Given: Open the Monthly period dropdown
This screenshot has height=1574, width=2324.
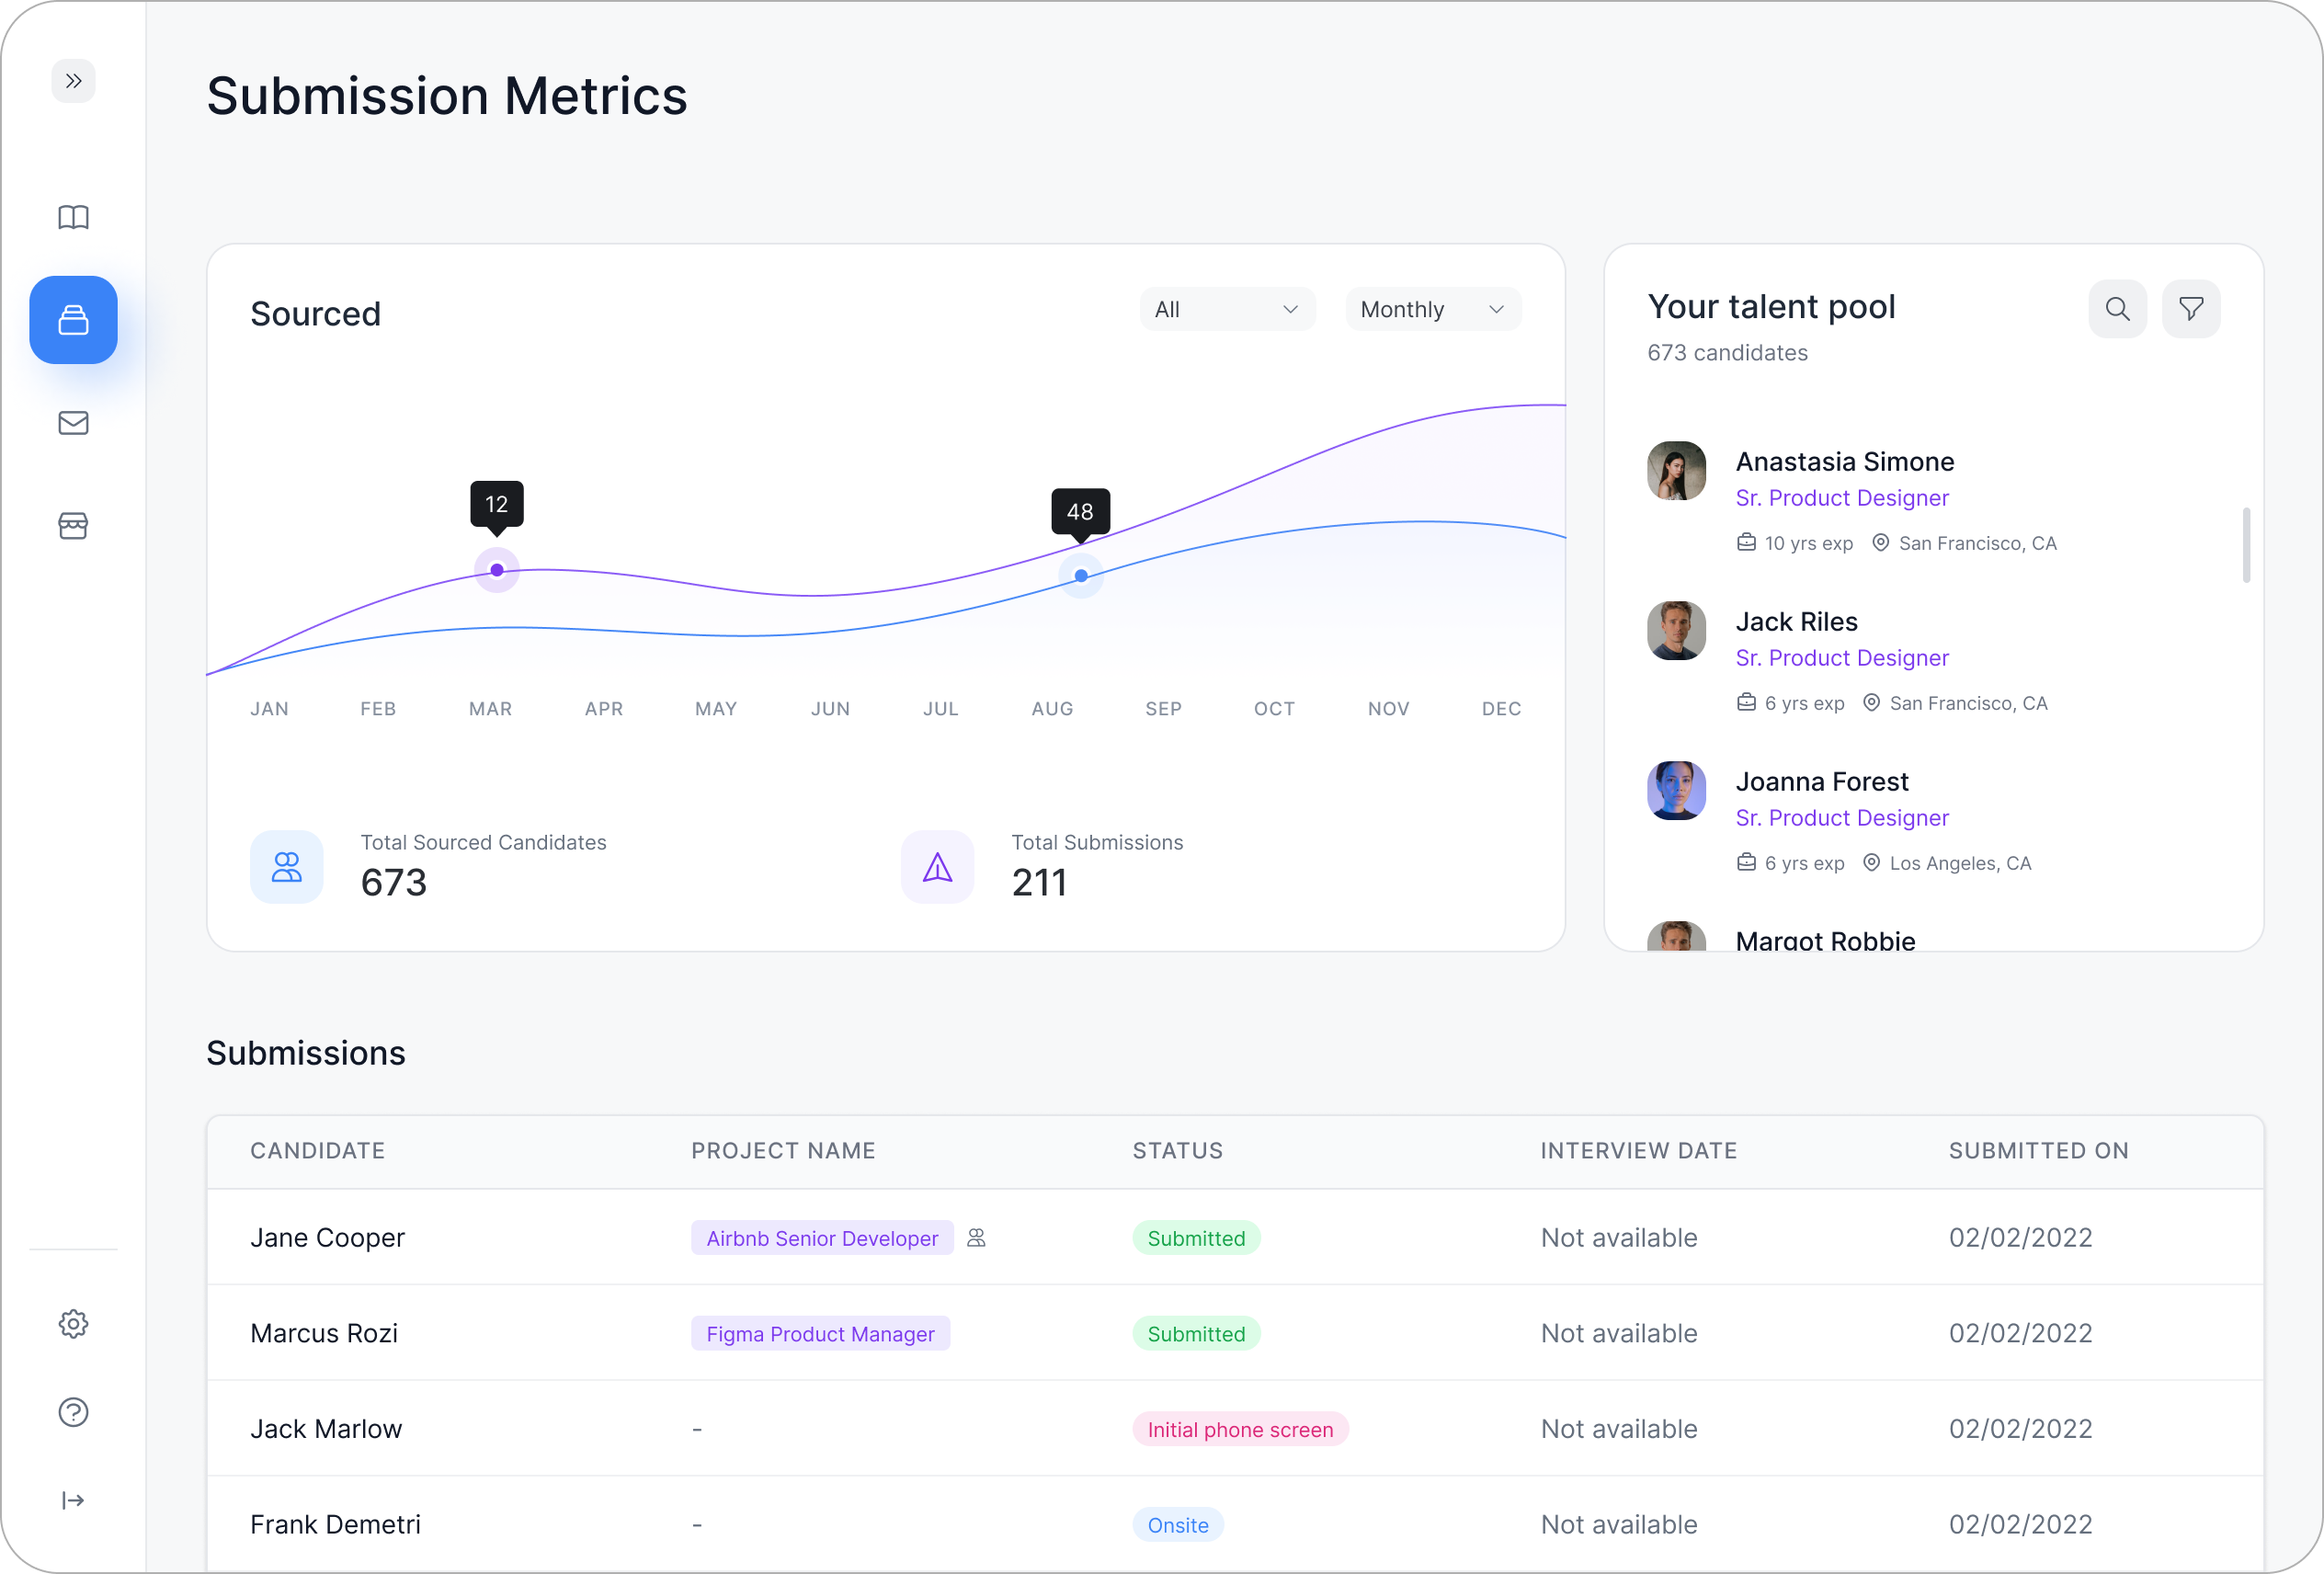Looking at the screenshot, I should tap(1432, 309).
